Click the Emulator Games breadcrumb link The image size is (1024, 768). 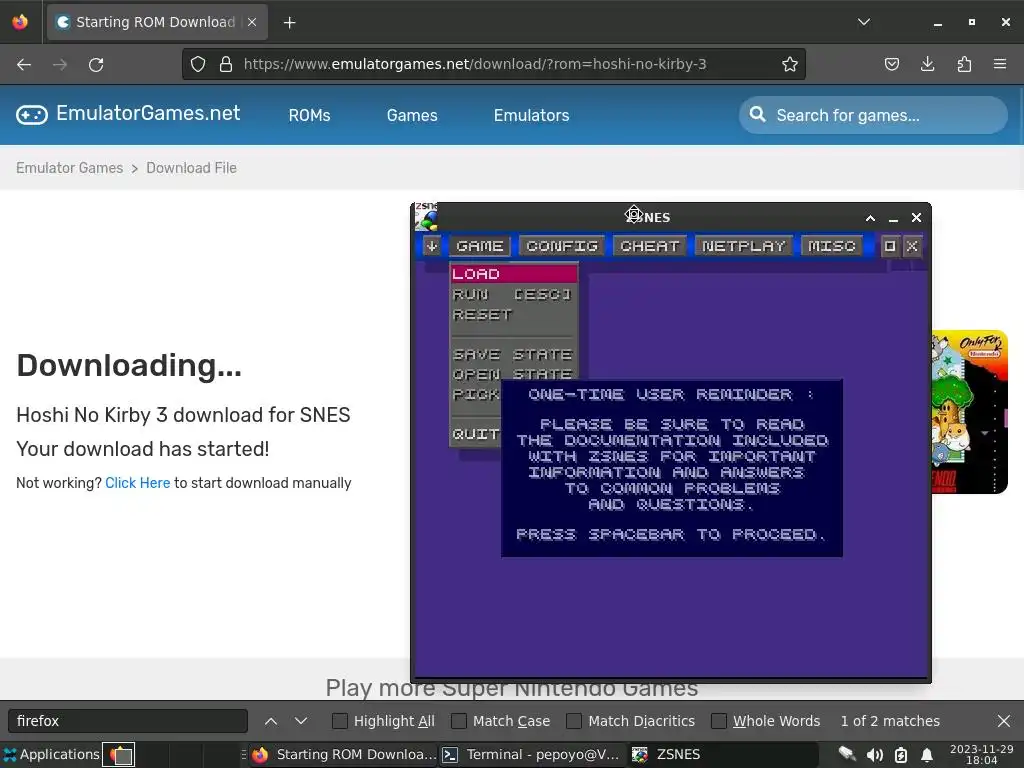pos(69,168)
